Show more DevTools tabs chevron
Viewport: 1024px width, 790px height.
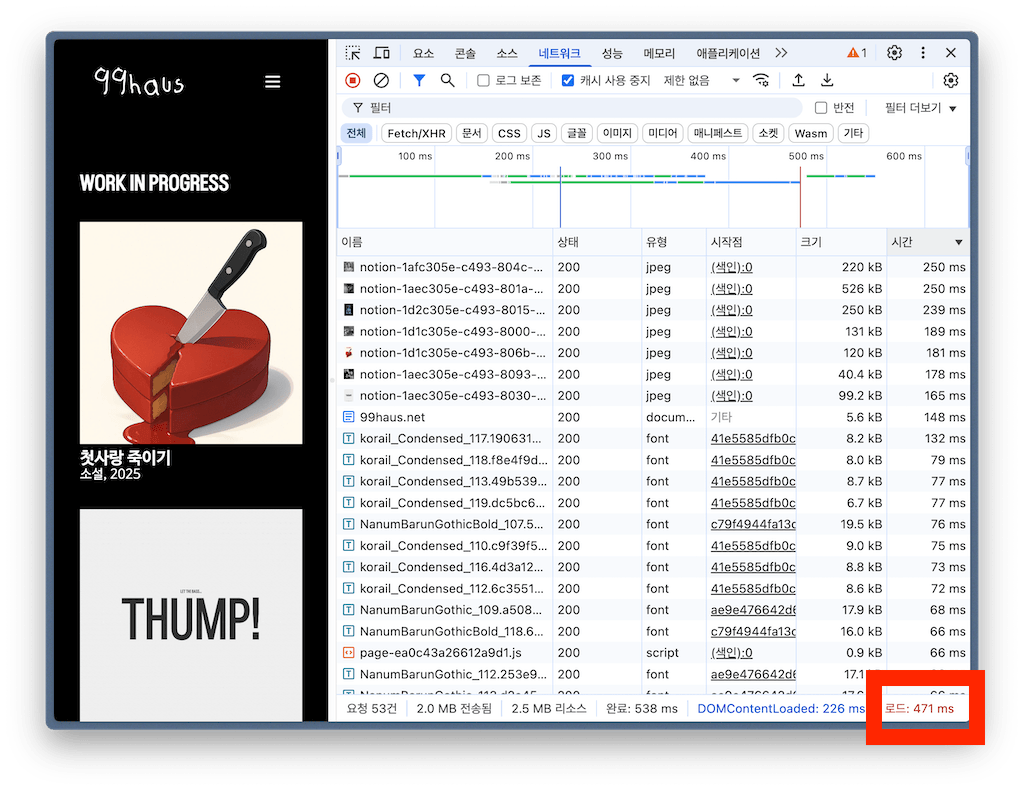[781, 53]
